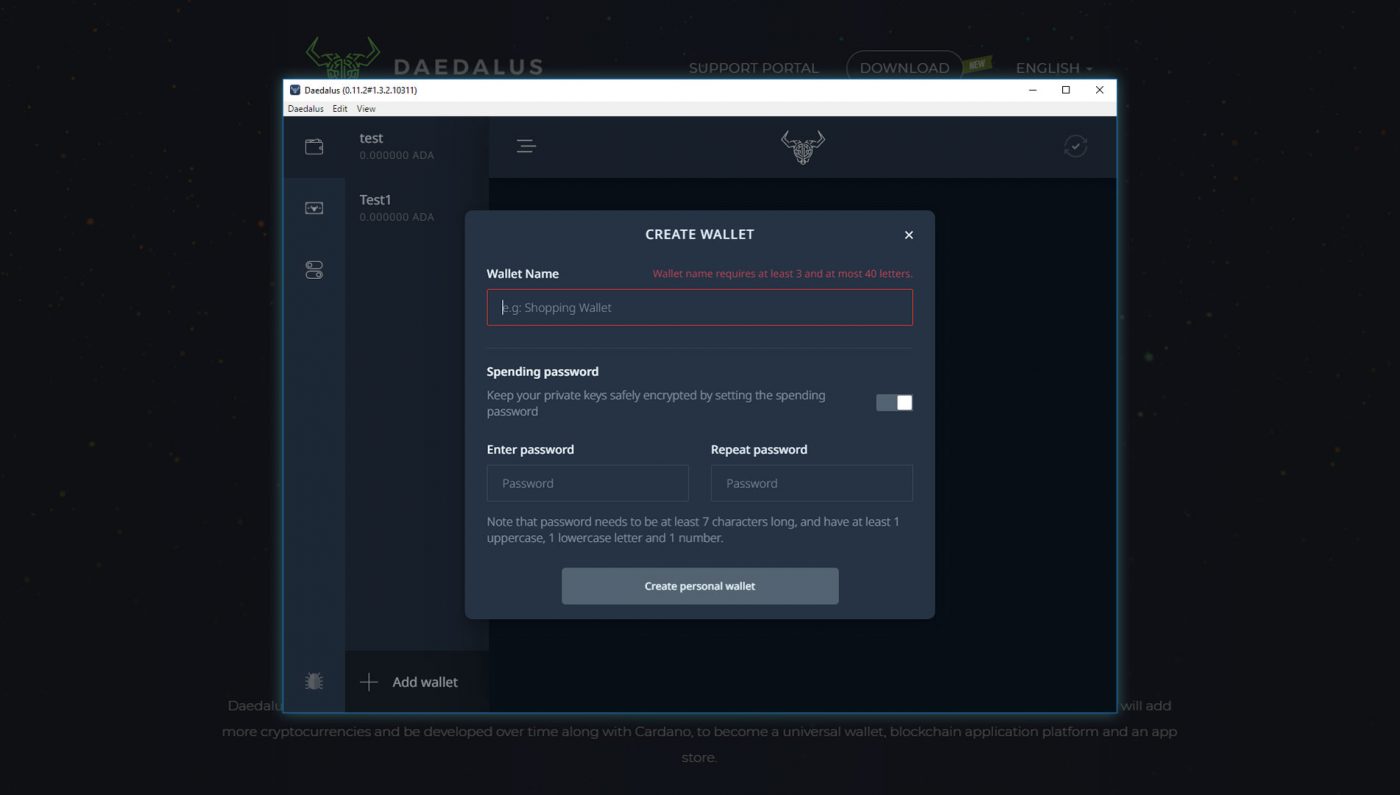Open the ADA redemption sidebar icon

(314, 208)
